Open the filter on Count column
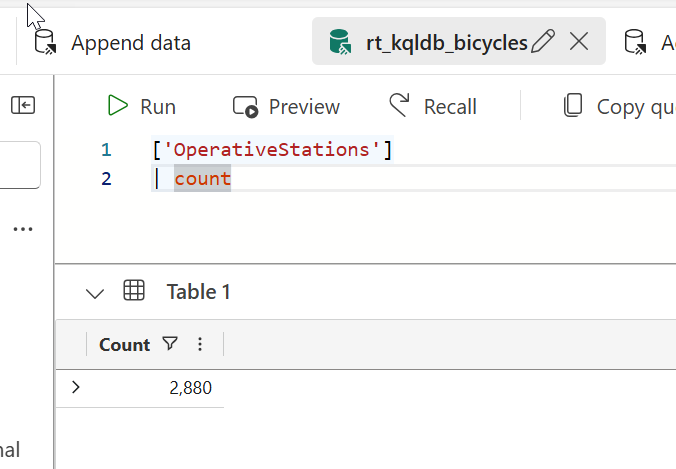 [x=170, y=344]
